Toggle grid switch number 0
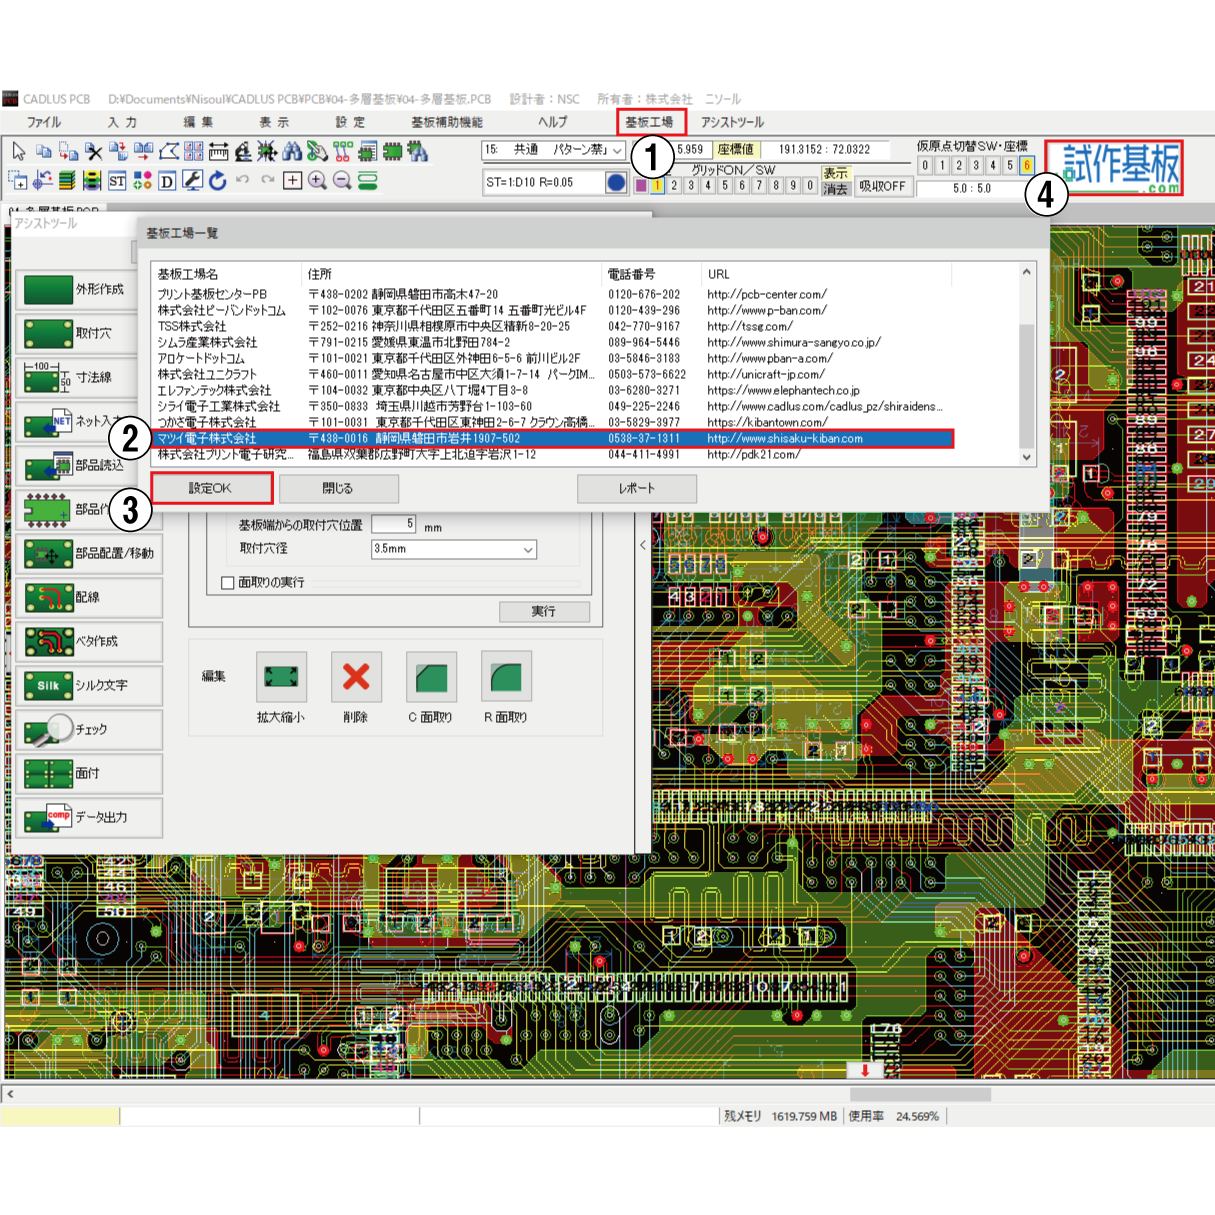1215x1215 pixels. [x=810, y=185]
